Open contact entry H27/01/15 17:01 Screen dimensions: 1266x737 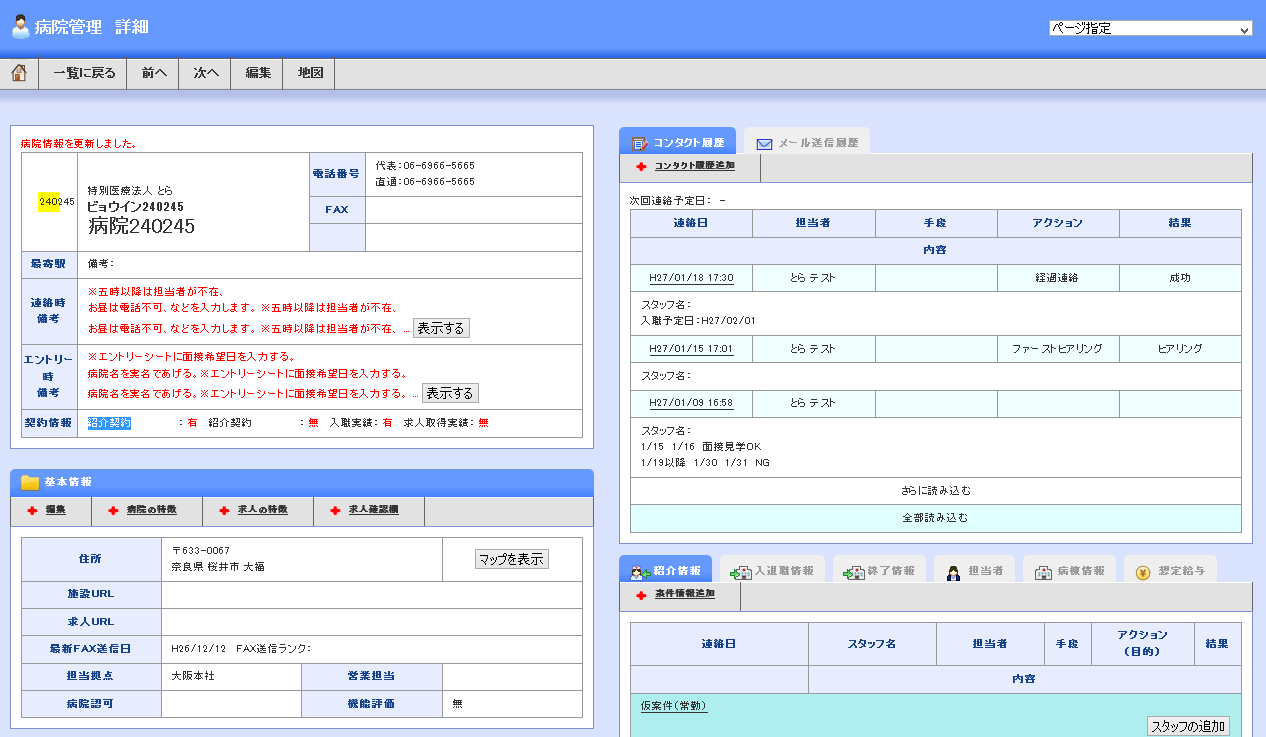691,349
